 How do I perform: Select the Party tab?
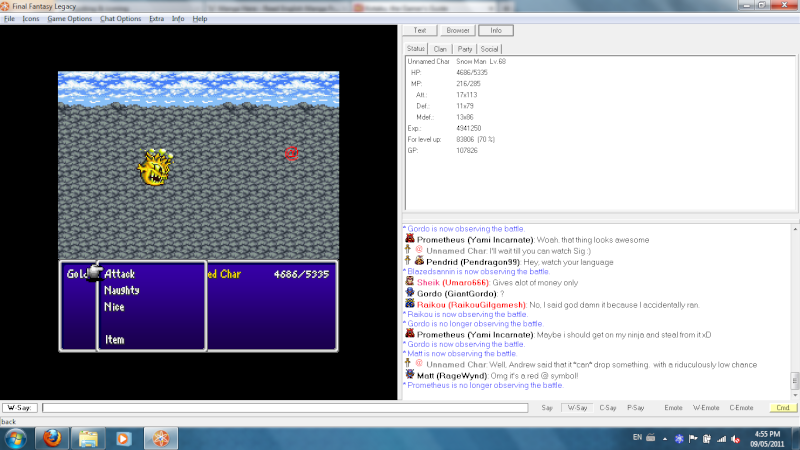click(464, 49)
